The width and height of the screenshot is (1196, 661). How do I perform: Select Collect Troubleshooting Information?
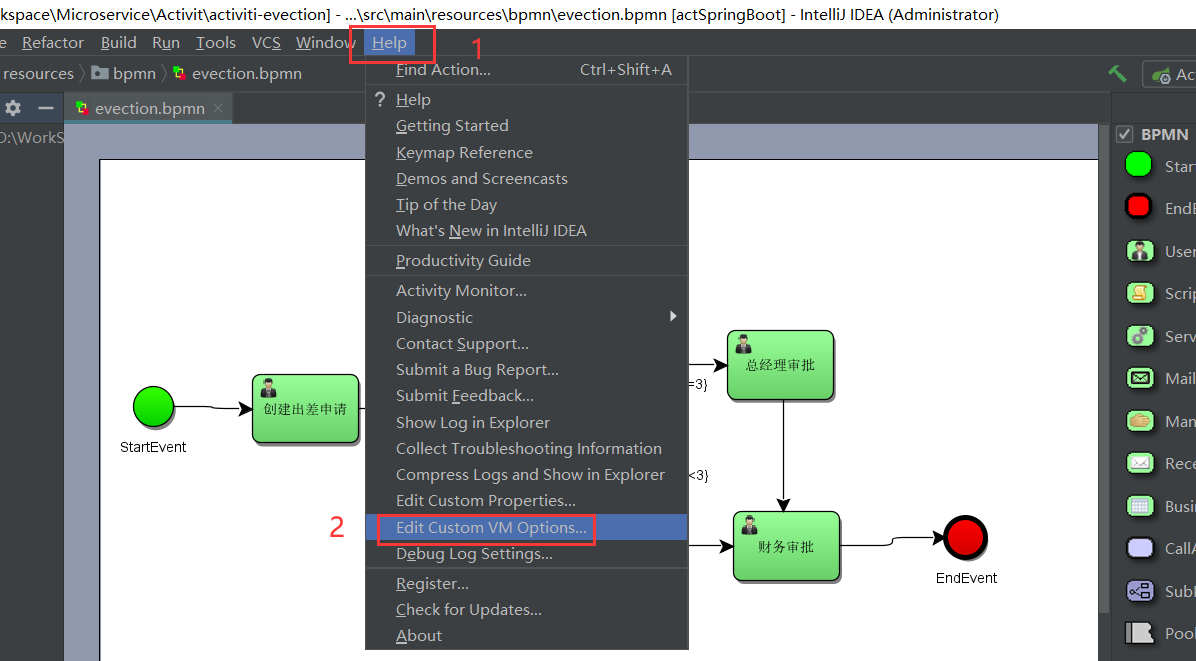[x=526, y=448]
